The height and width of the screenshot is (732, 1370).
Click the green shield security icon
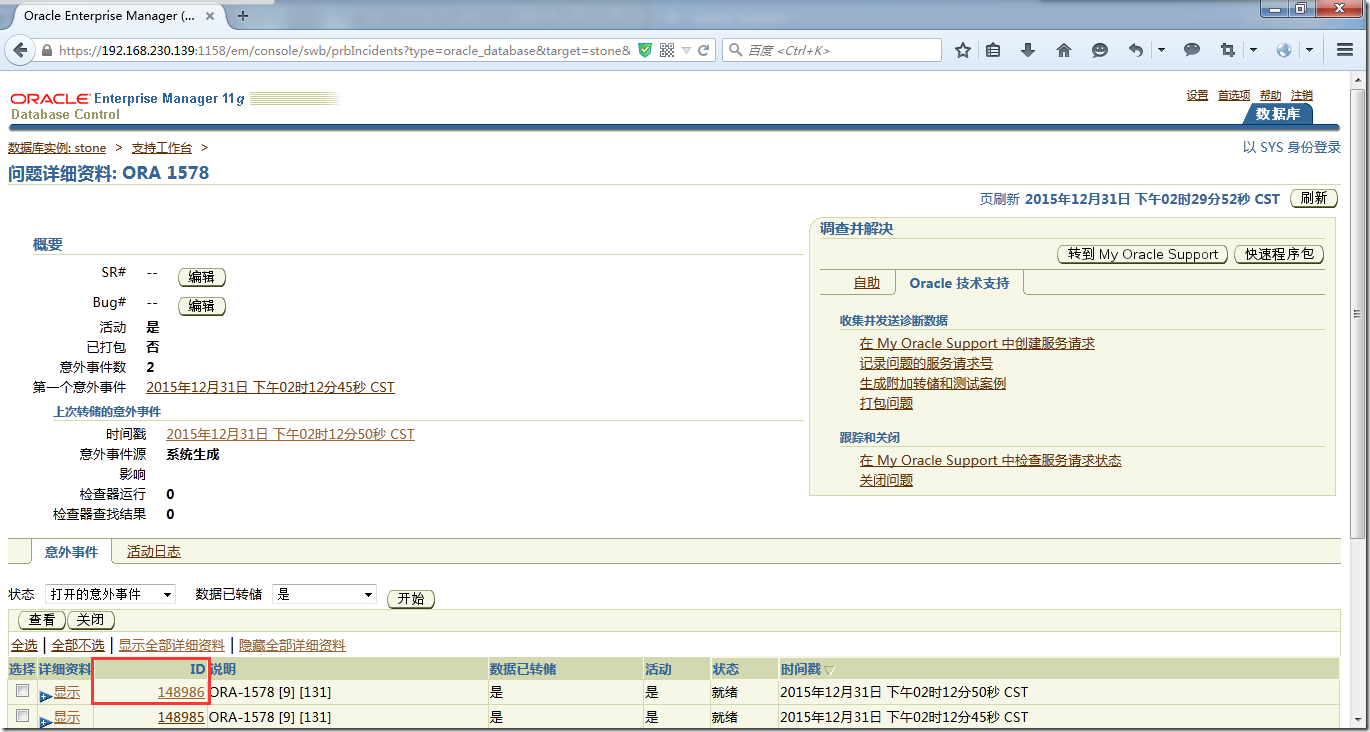click(x=646, y=50)
